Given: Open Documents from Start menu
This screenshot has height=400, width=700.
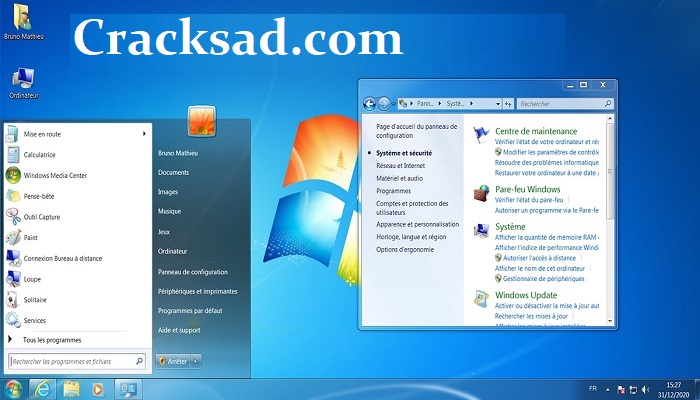Looking at the screenshot, I should pos(173,172).
